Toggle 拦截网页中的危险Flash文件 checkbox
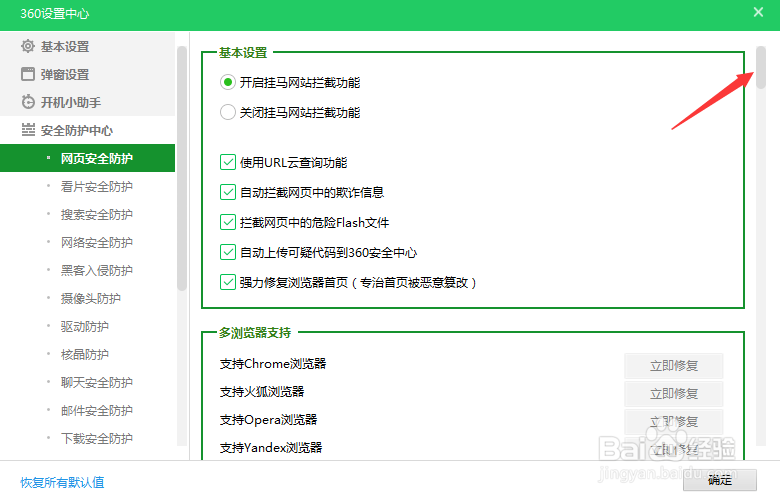This screenshot has width=780, height=500. pyautogui.click(x=228, y=222)
